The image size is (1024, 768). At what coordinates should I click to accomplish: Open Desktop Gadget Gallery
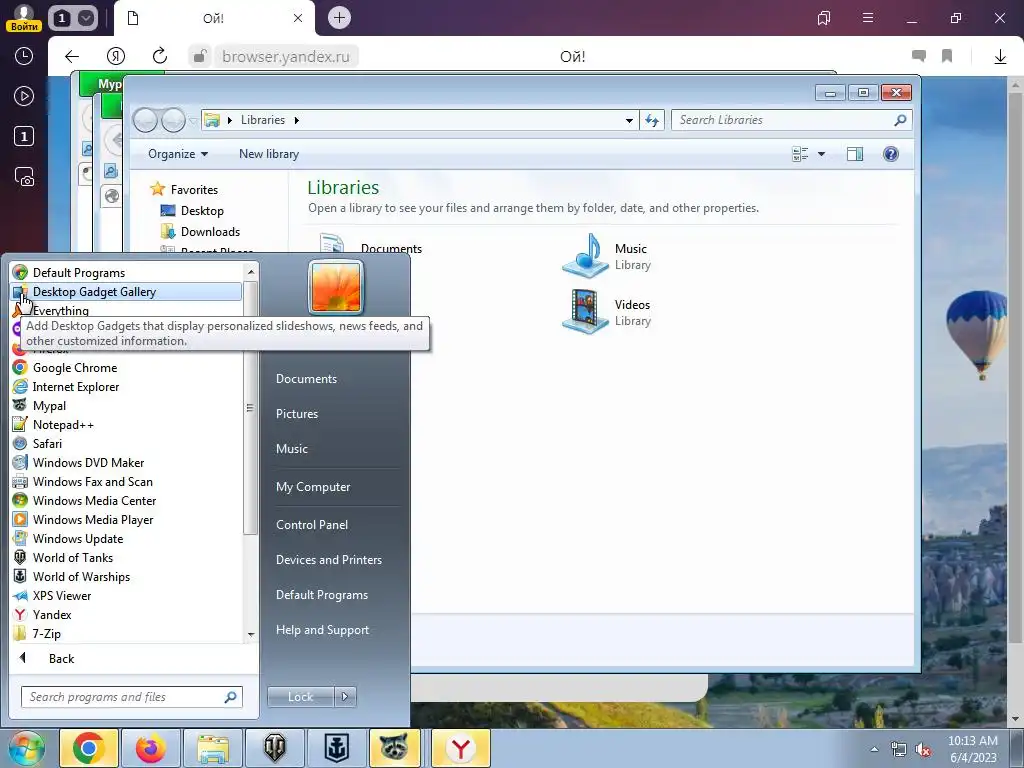(127, 292)
